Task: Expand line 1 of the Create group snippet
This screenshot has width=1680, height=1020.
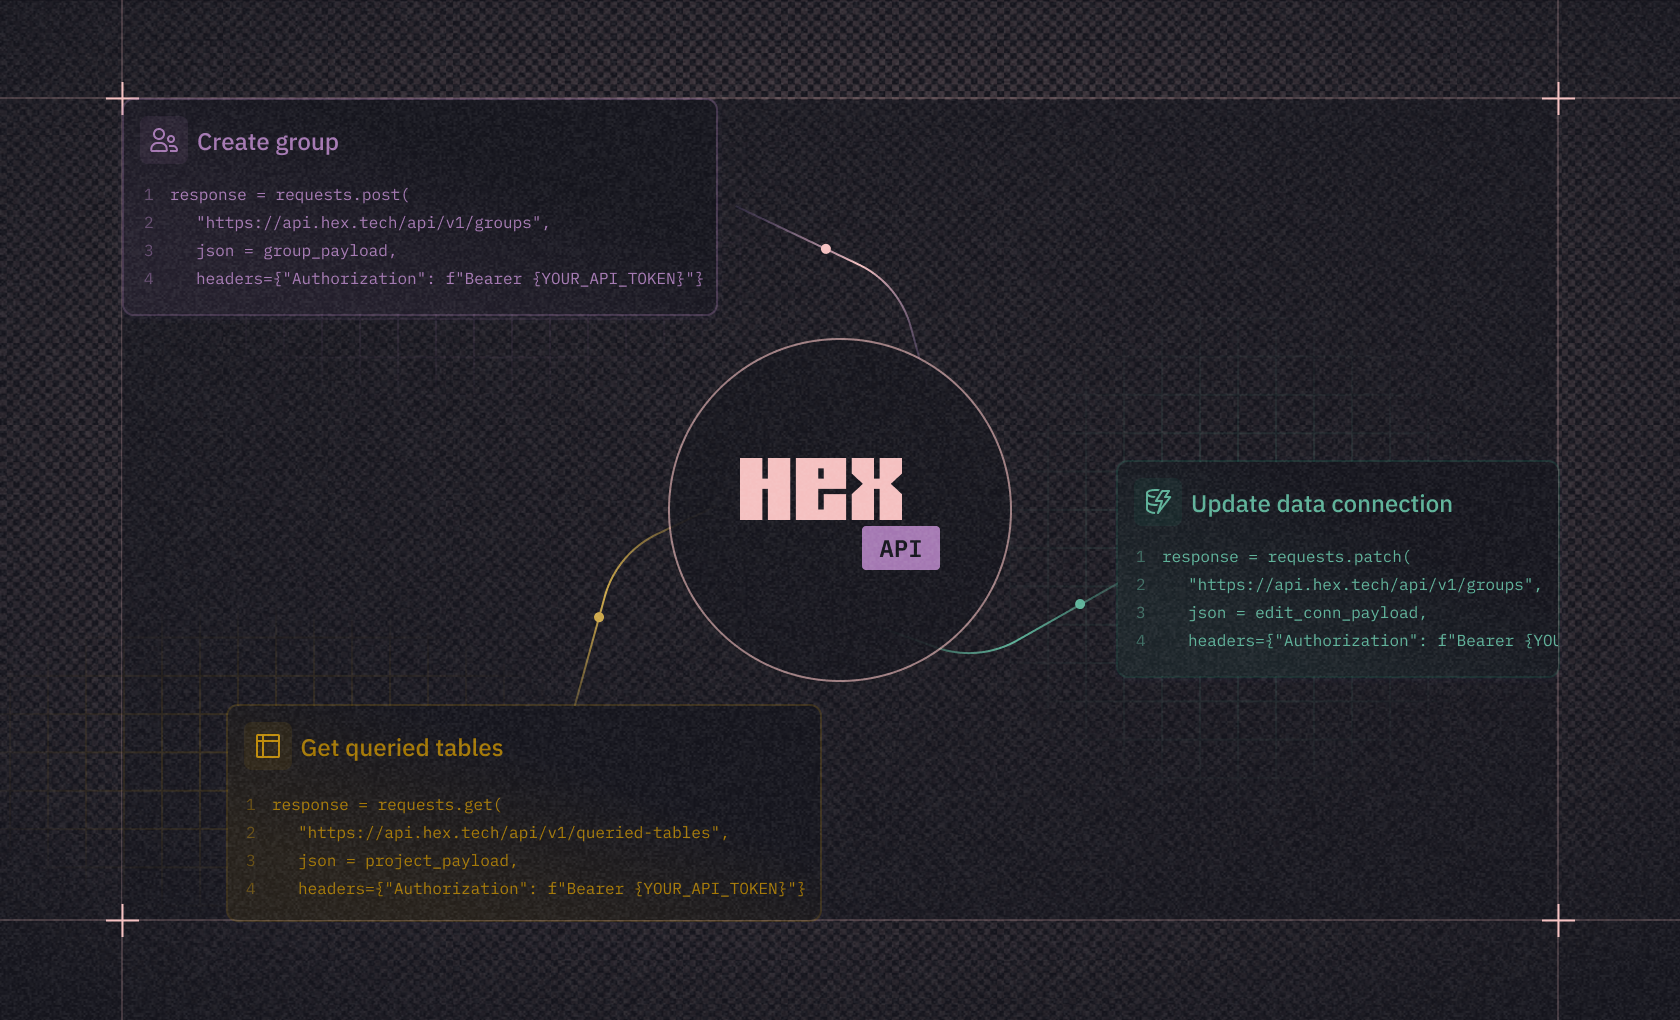Action: tap(290, 194)
